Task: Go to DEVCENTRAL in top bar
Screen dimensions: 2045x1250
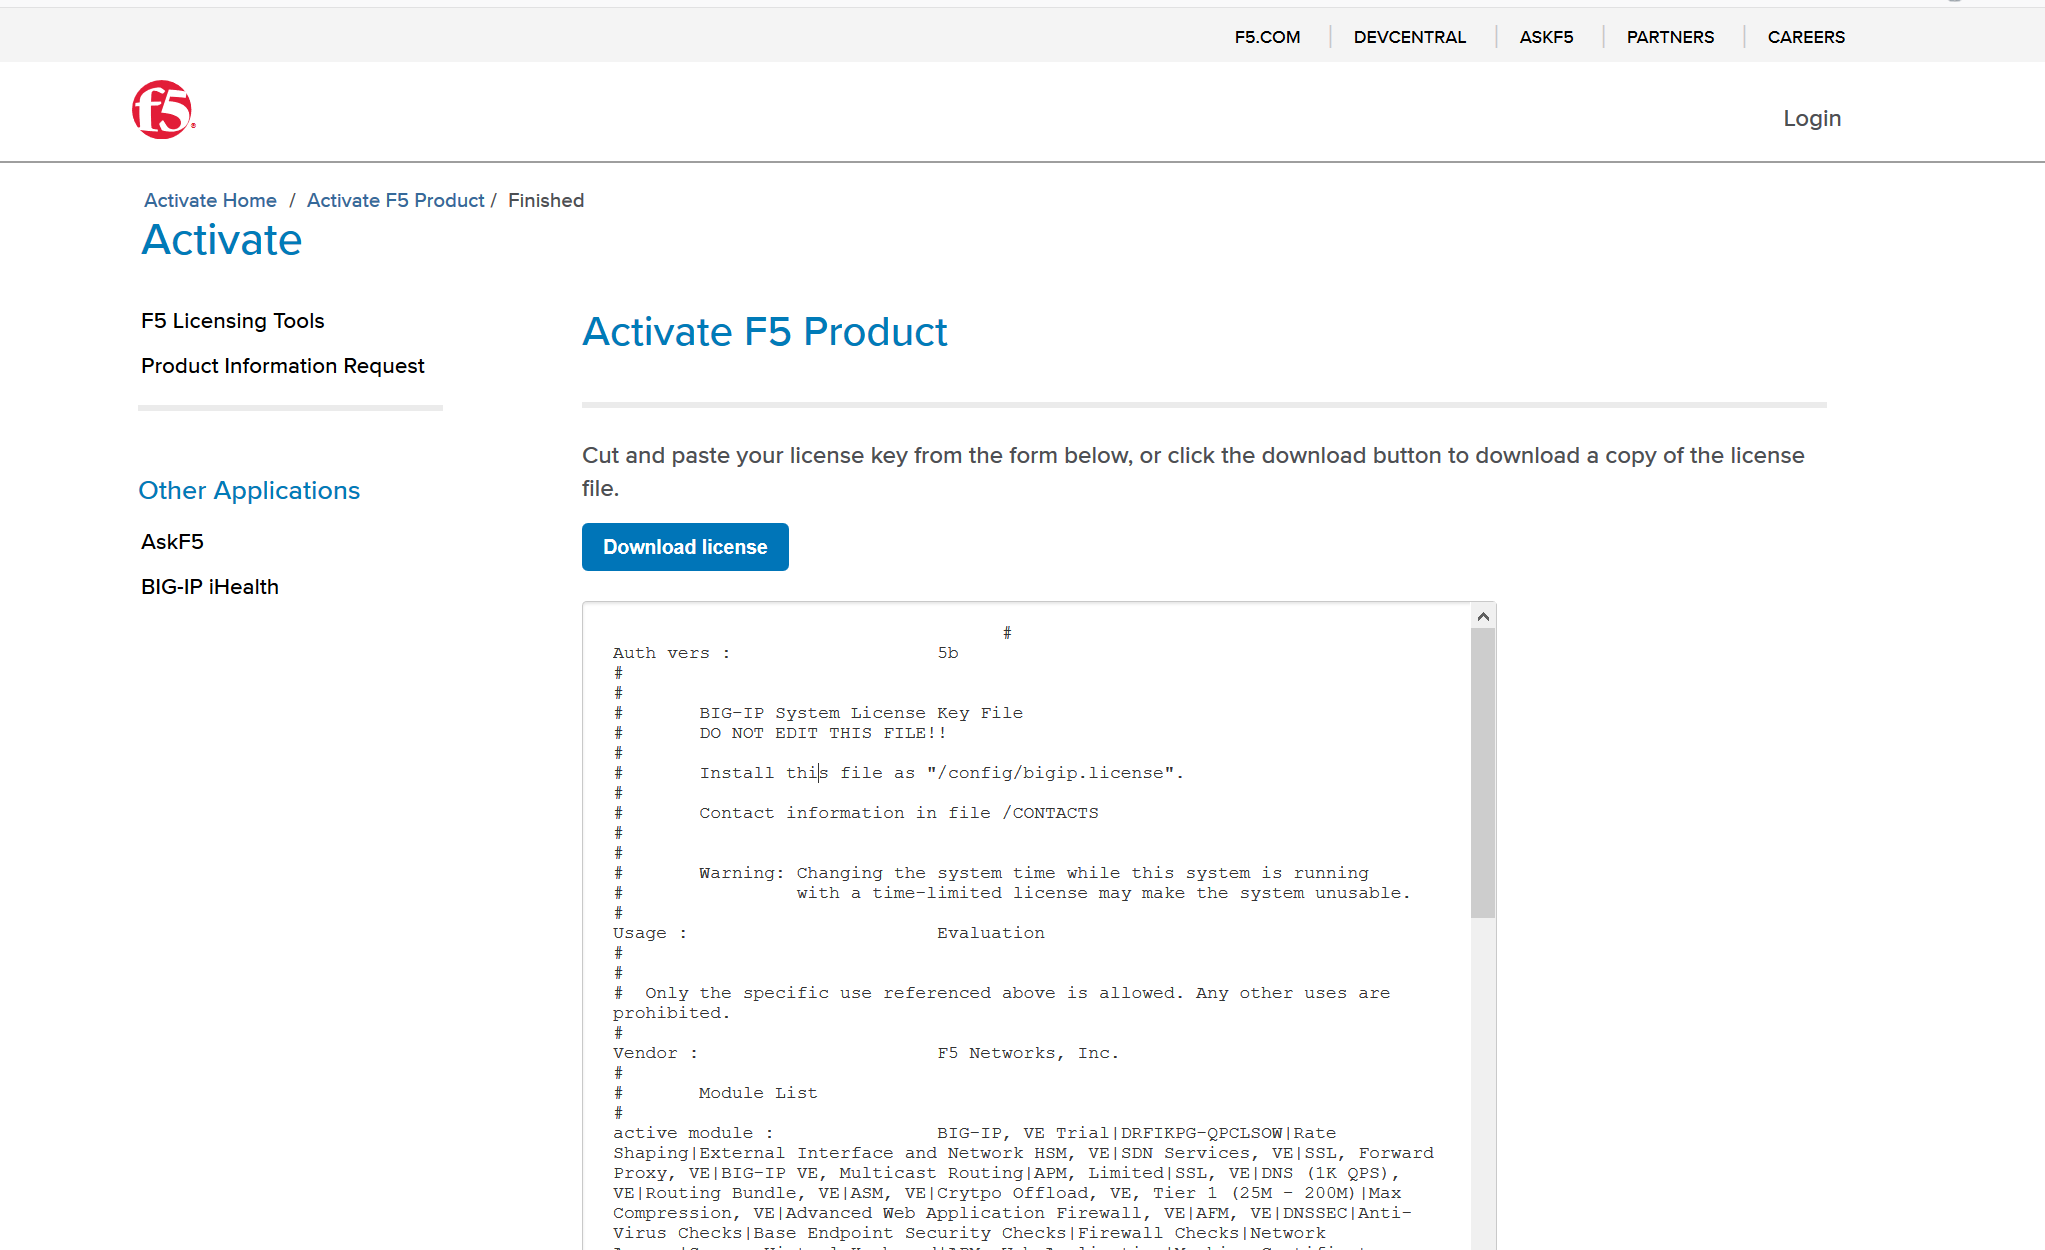Action: pyautogui.click(x=1409, y=37)
